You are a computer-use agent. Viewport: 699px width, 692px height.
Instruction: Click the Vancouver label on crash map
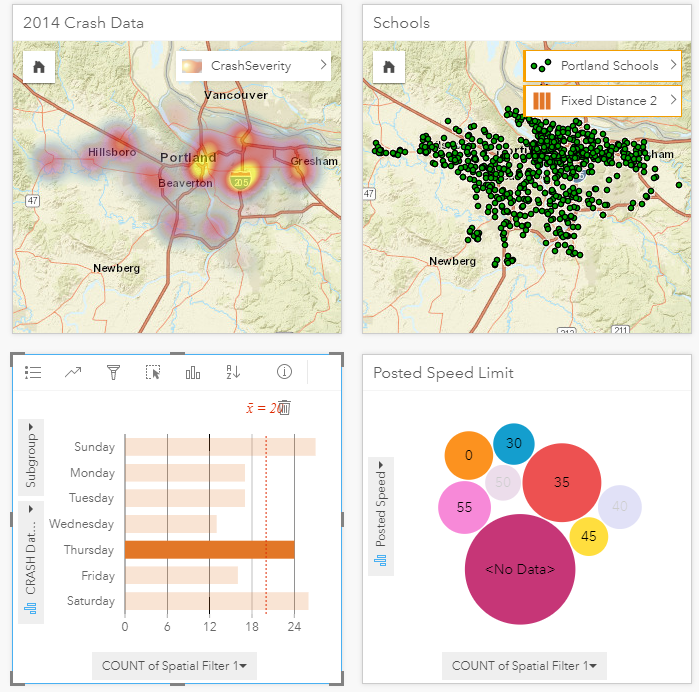point(236,95)
